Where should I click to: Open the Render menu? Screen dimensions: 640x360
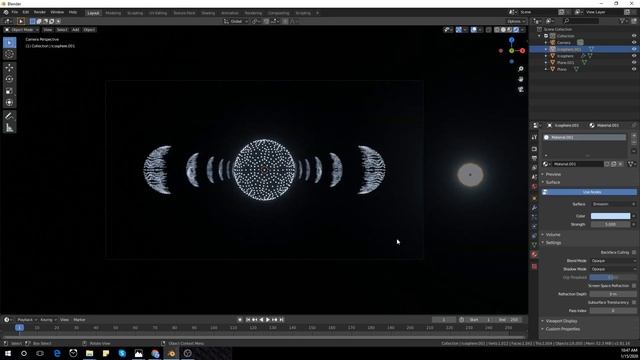(40, 13)
